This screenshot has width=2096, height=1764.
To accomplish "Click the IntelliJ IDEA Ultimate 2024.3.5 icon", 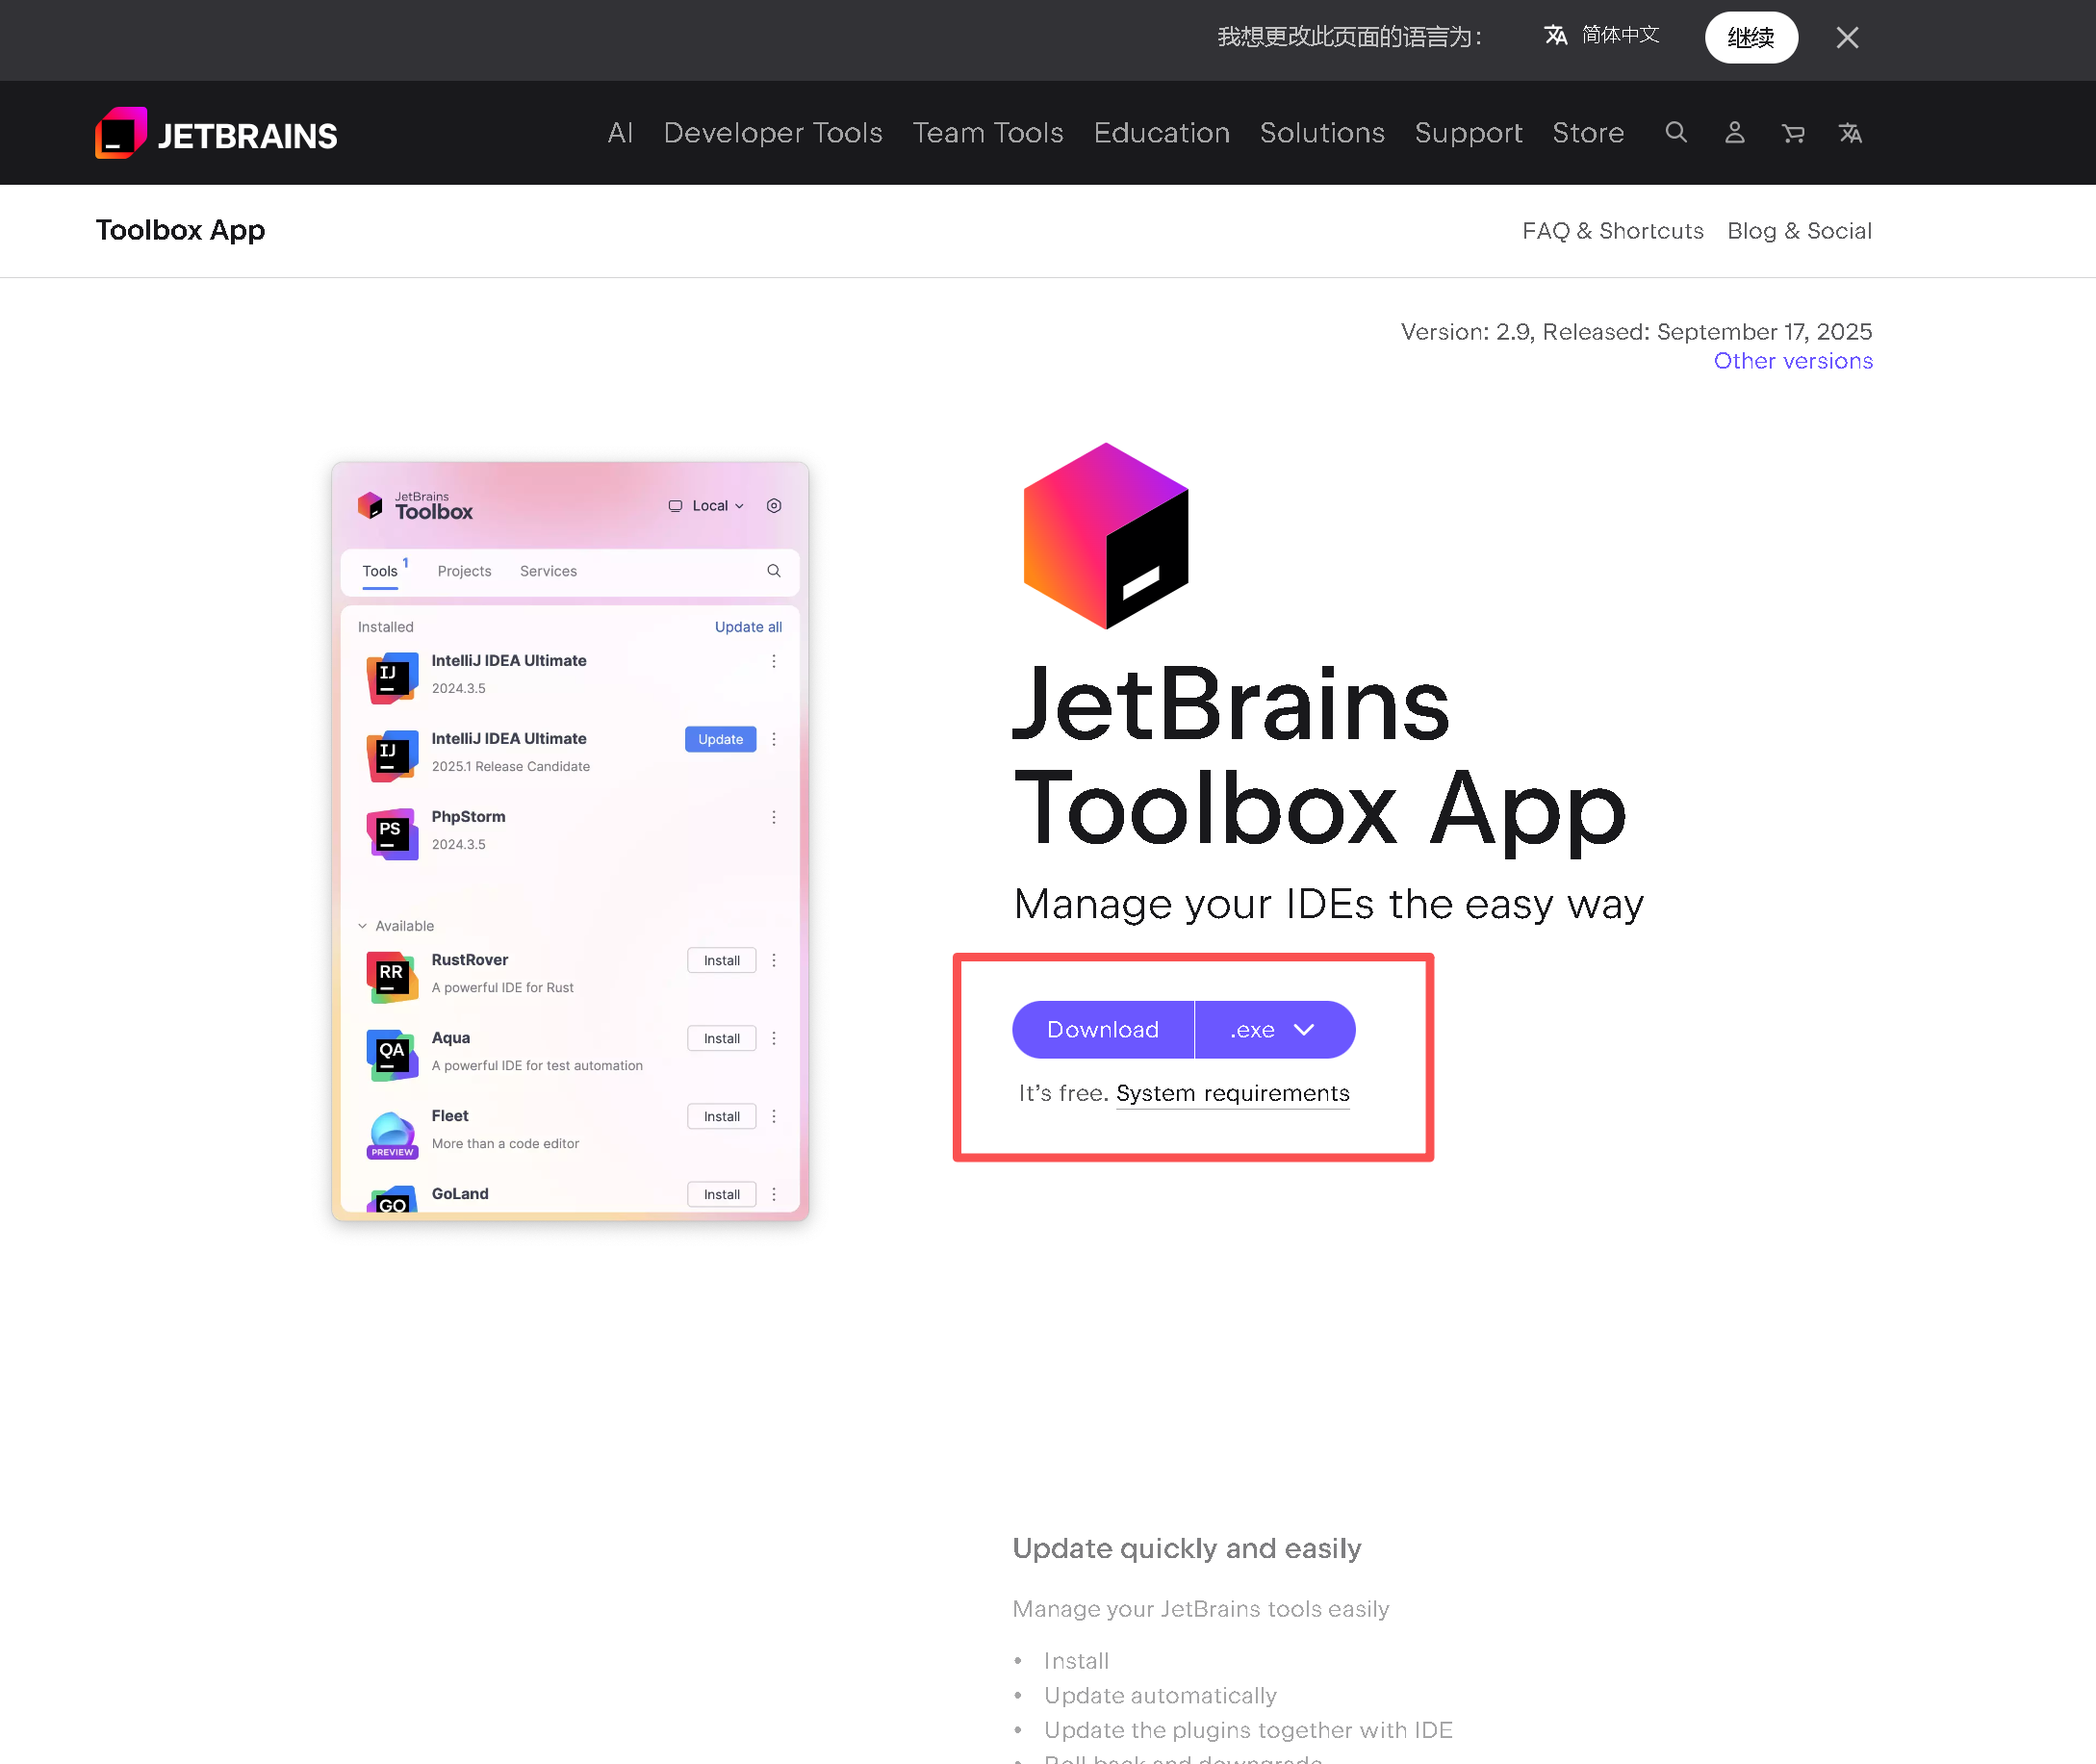I will (x=392, y=678).
